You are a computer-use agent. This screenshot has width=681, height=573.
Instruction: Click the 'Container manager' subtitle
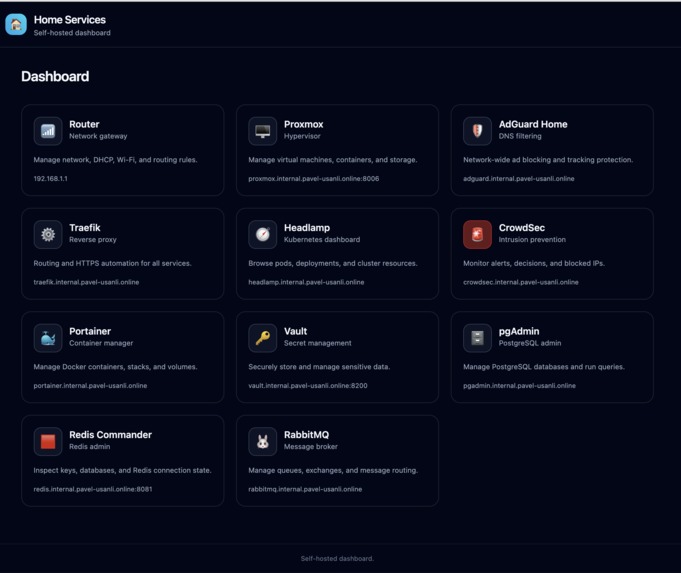(x=101, y=343)
